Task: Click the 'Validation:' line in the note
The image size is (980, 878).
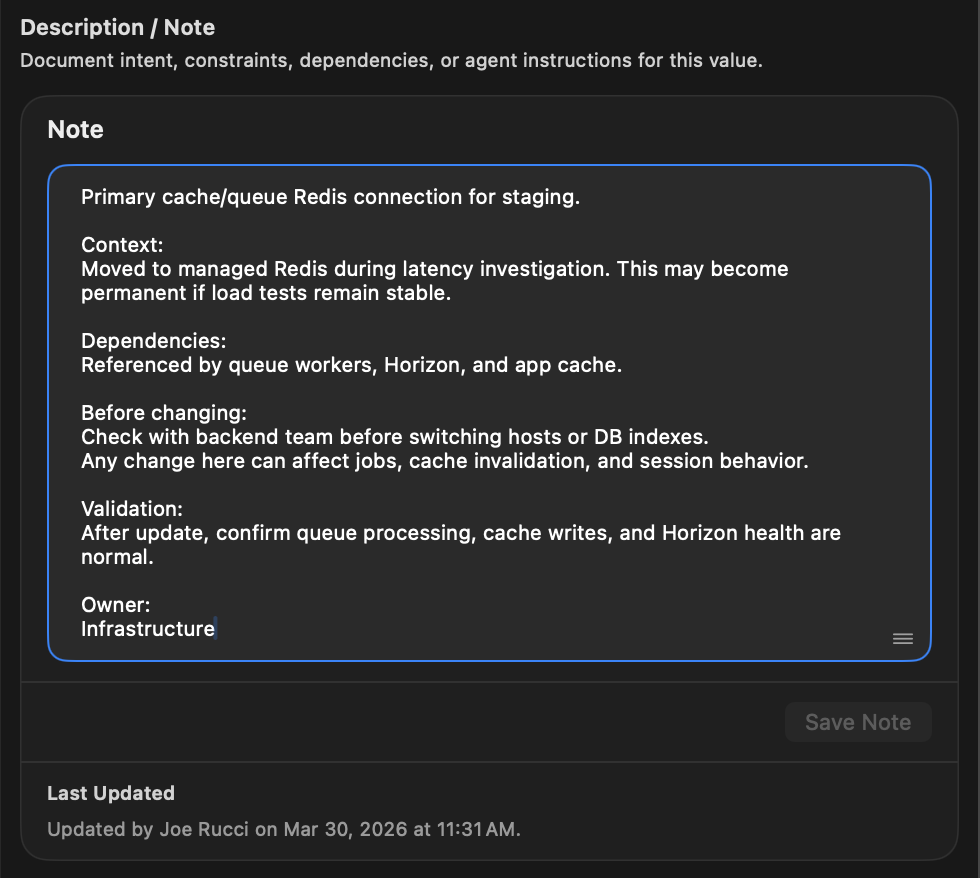Action: [x=131, y=509]
